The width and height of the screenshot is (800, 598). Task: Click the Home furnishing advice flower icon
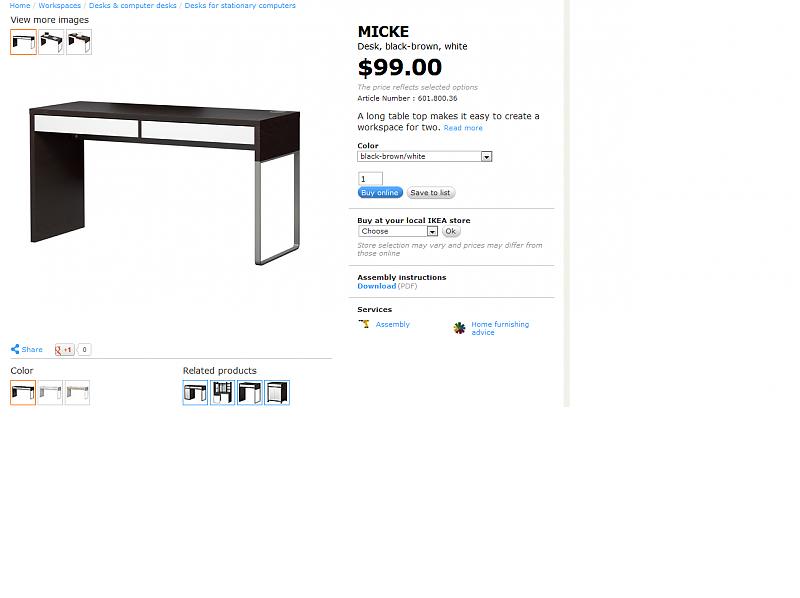459,328
